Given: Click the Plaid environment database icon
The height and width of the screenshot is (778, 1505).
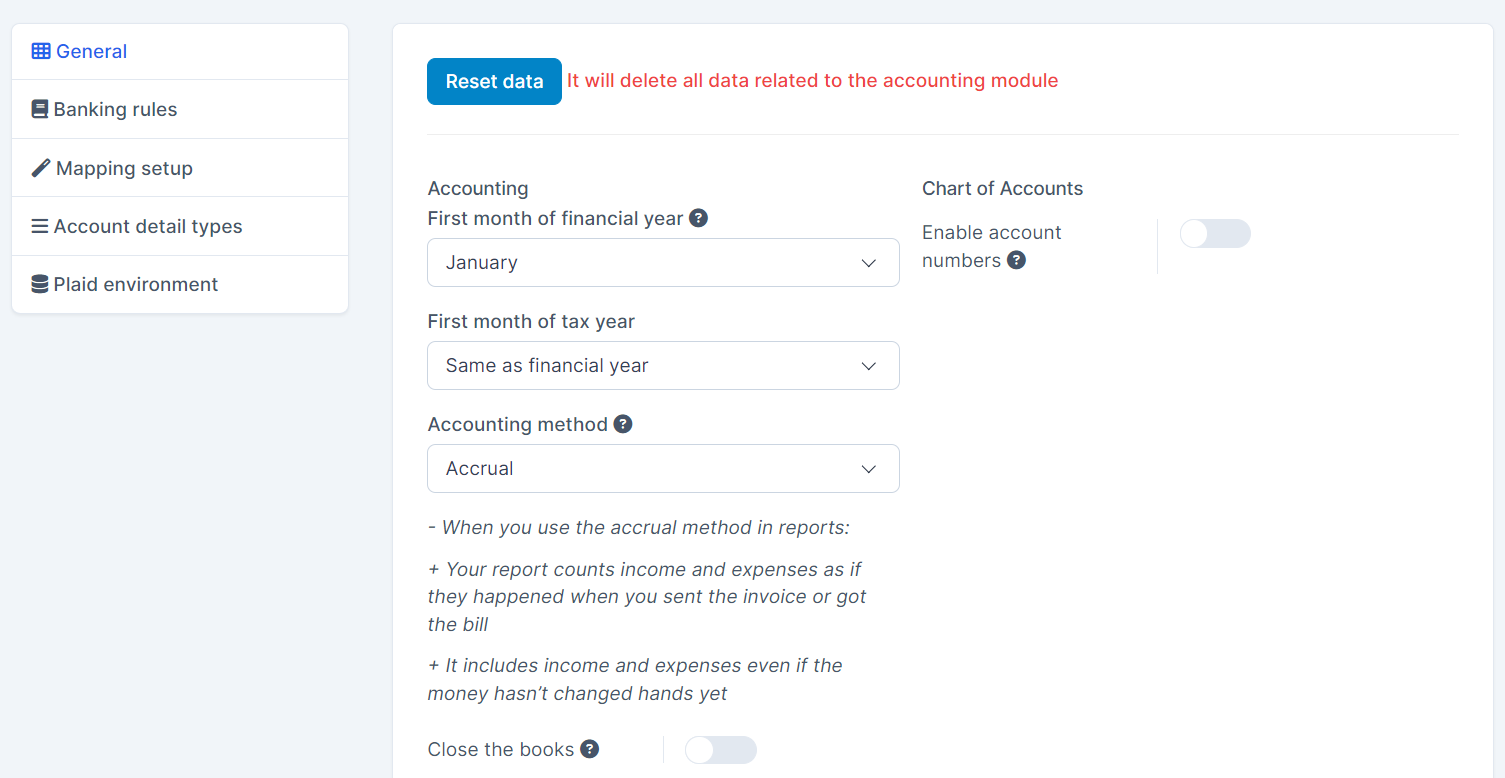Looking at the screenshot, I should [x=40, y=285].
